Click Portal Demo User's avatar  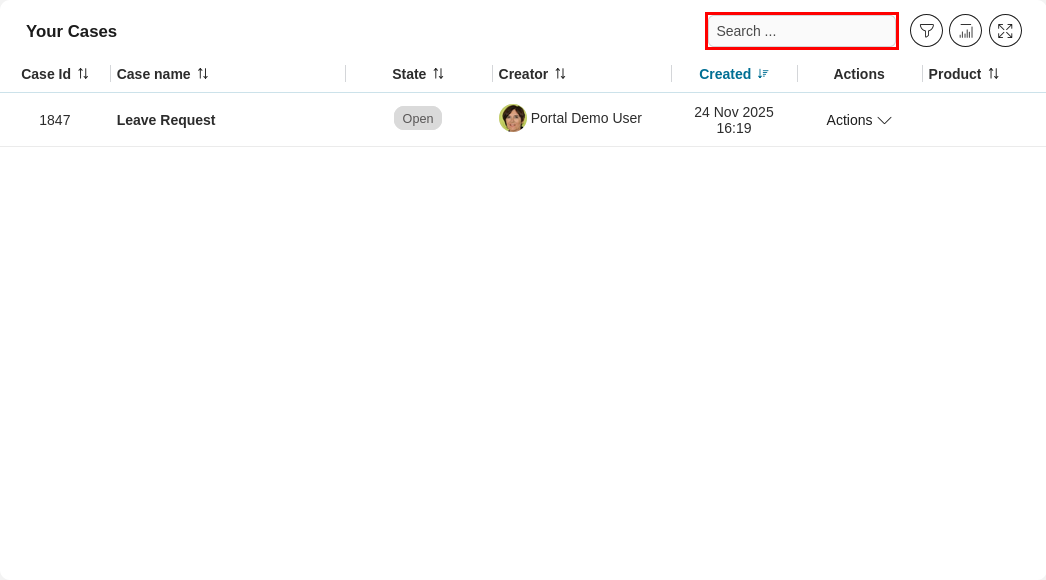pos(513,118)
